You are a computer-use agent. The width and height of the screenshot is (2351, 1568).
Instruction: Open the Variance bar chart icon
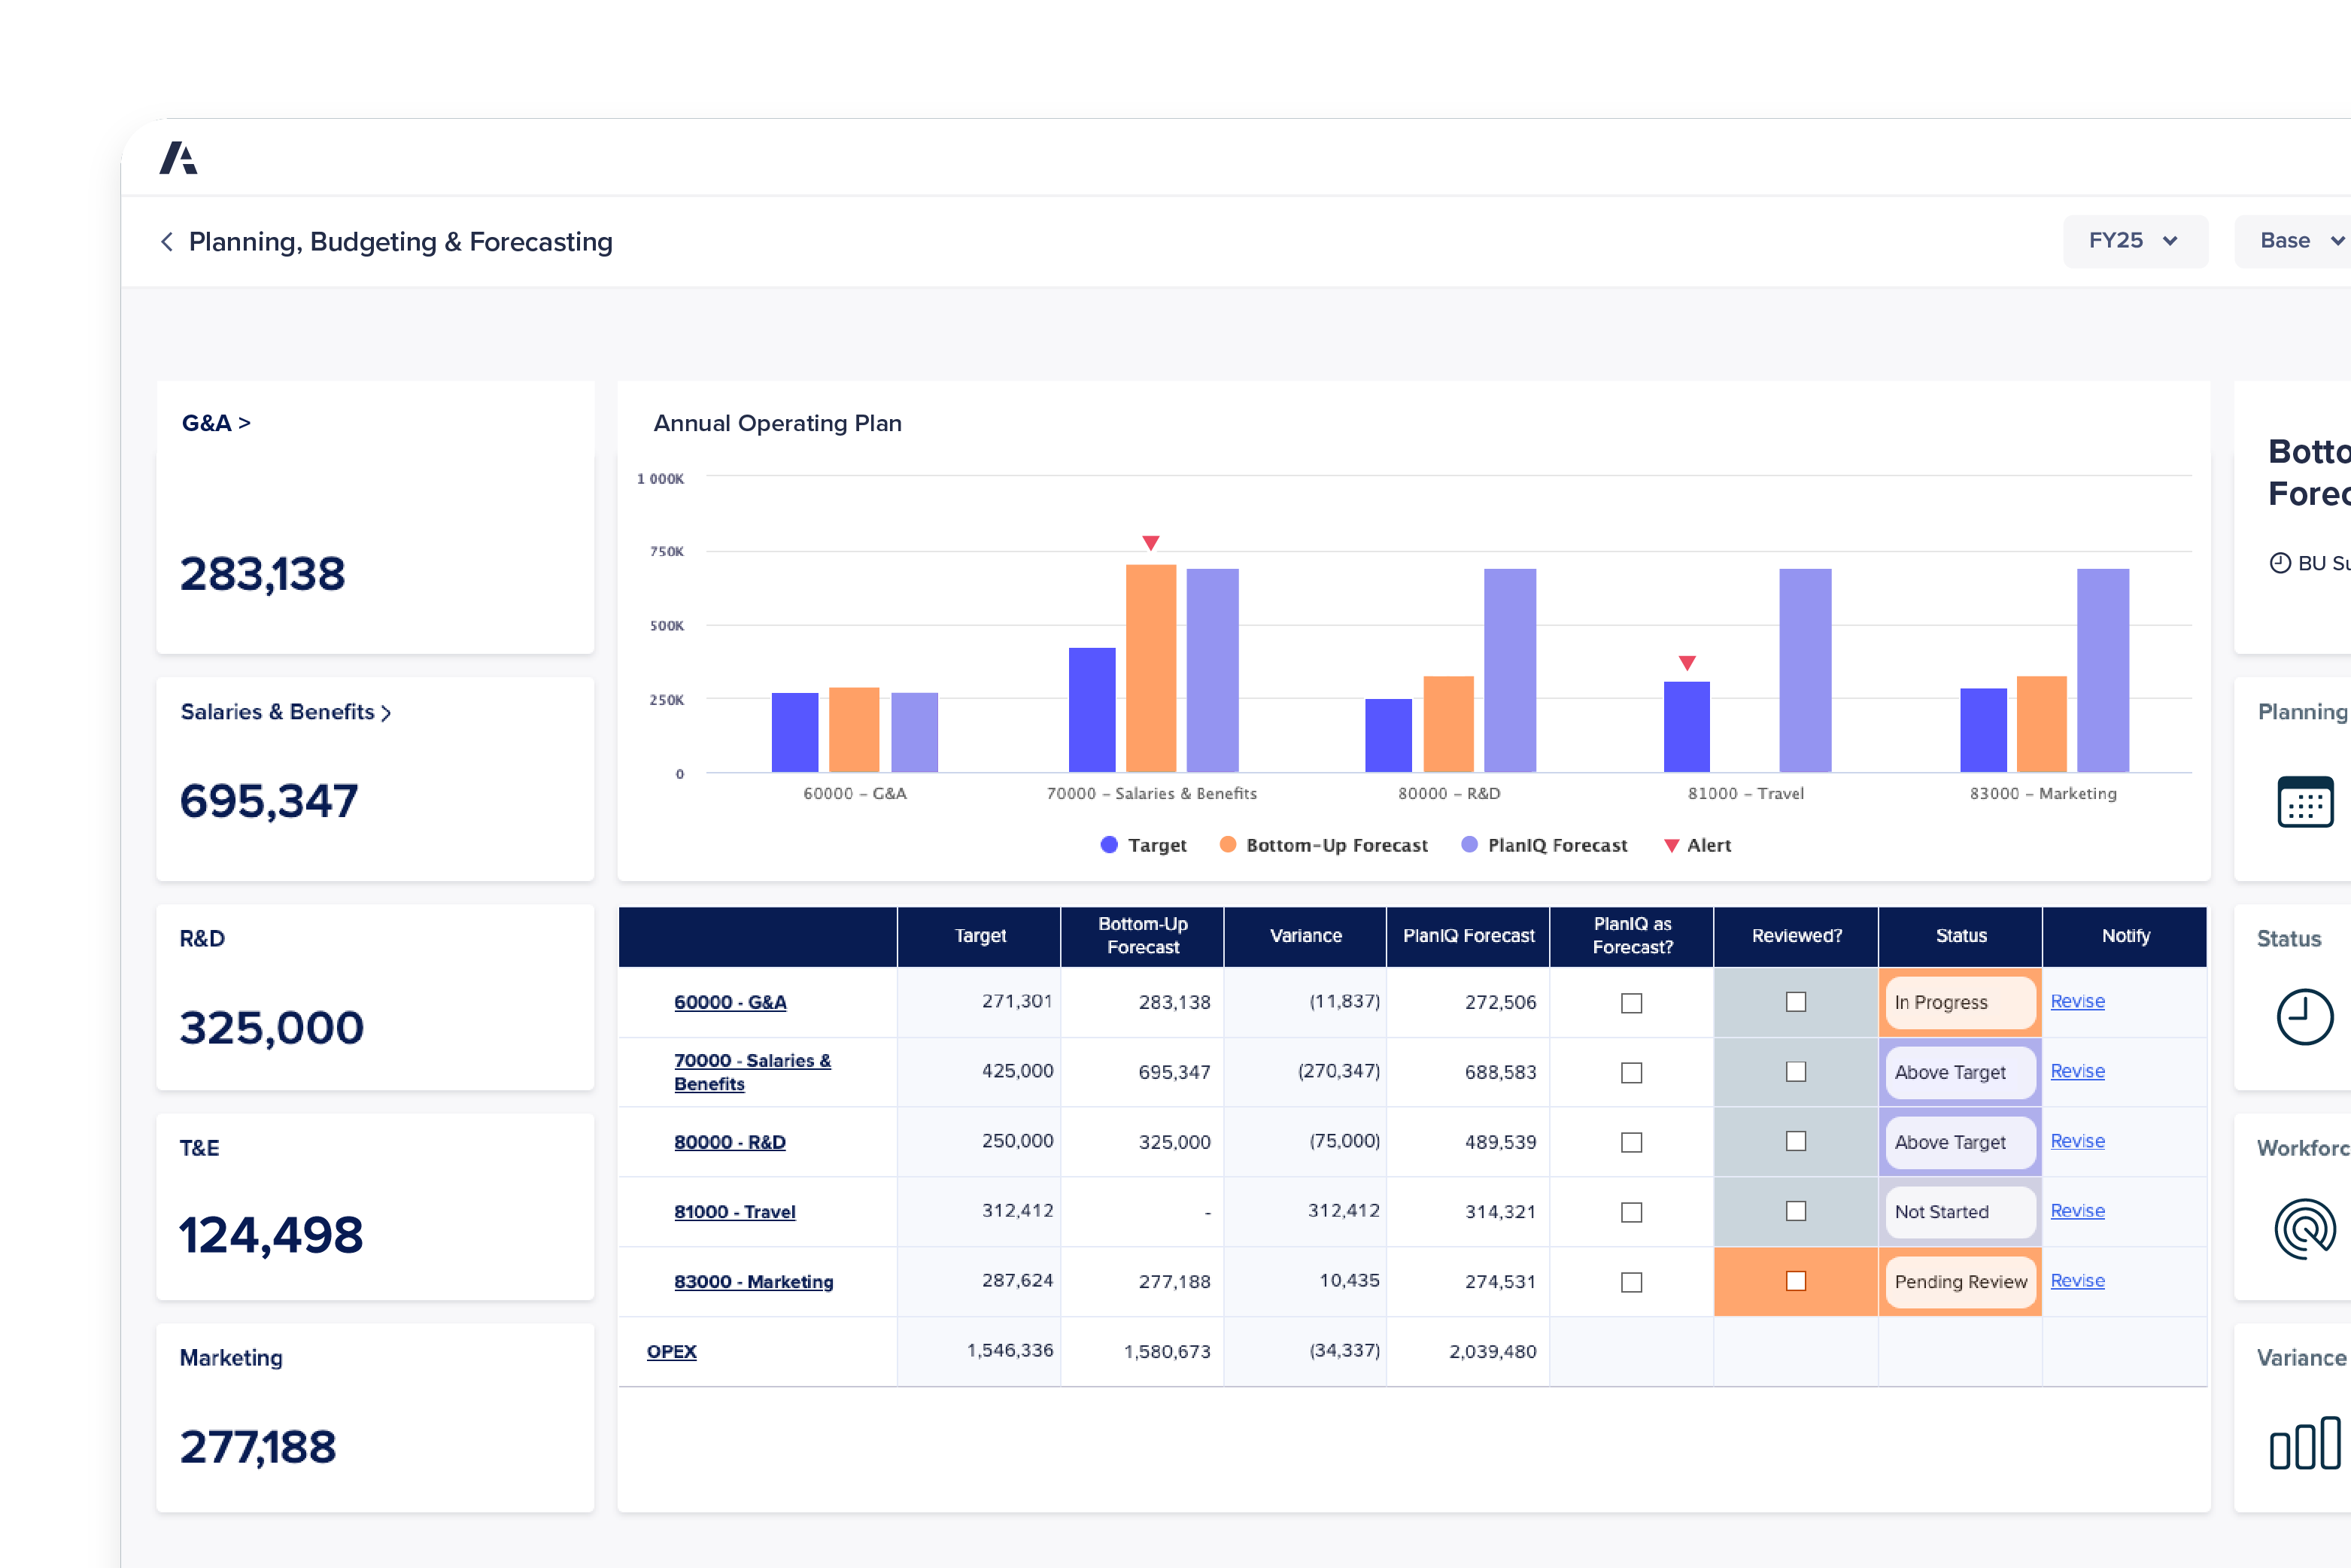tap(2305, 1443)
